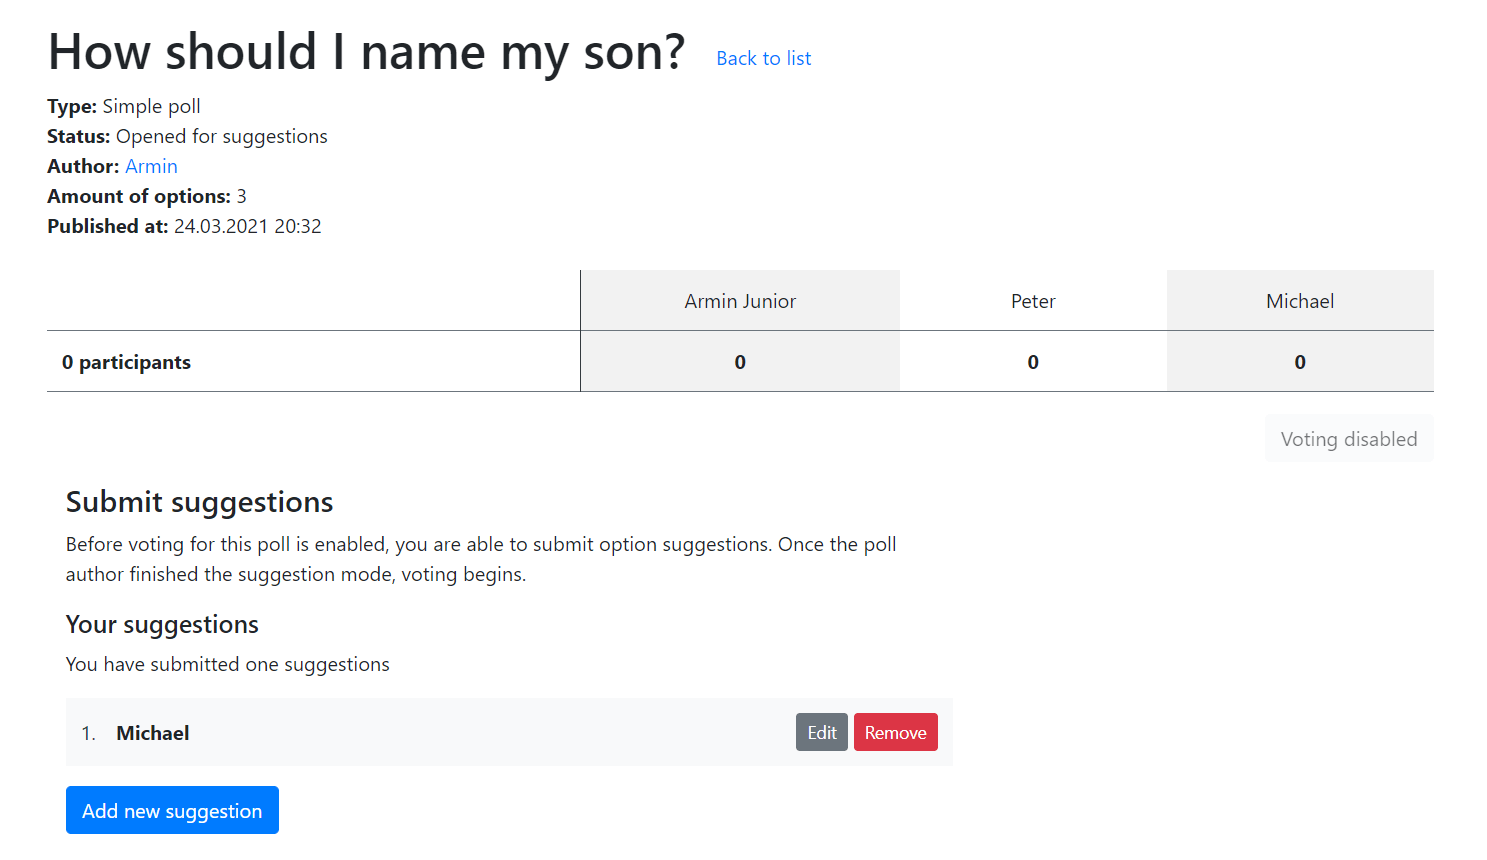Click Add new suggestion button
This screenshot has height=860, width=1487.
(x=172, y=811)
